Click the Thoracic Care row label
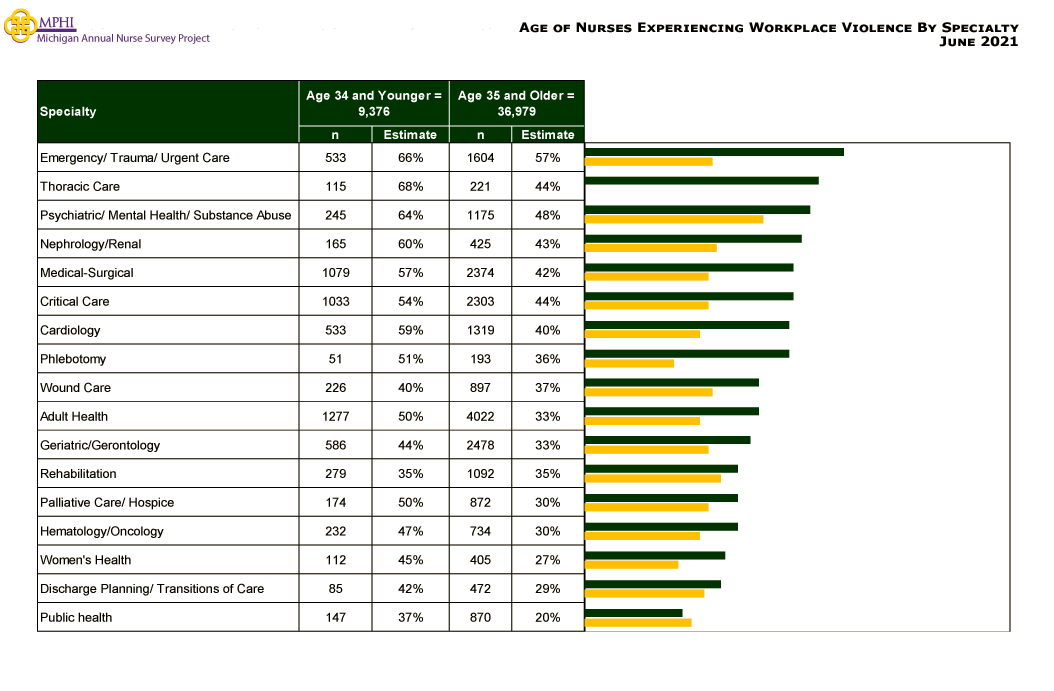 click(78, 186)
